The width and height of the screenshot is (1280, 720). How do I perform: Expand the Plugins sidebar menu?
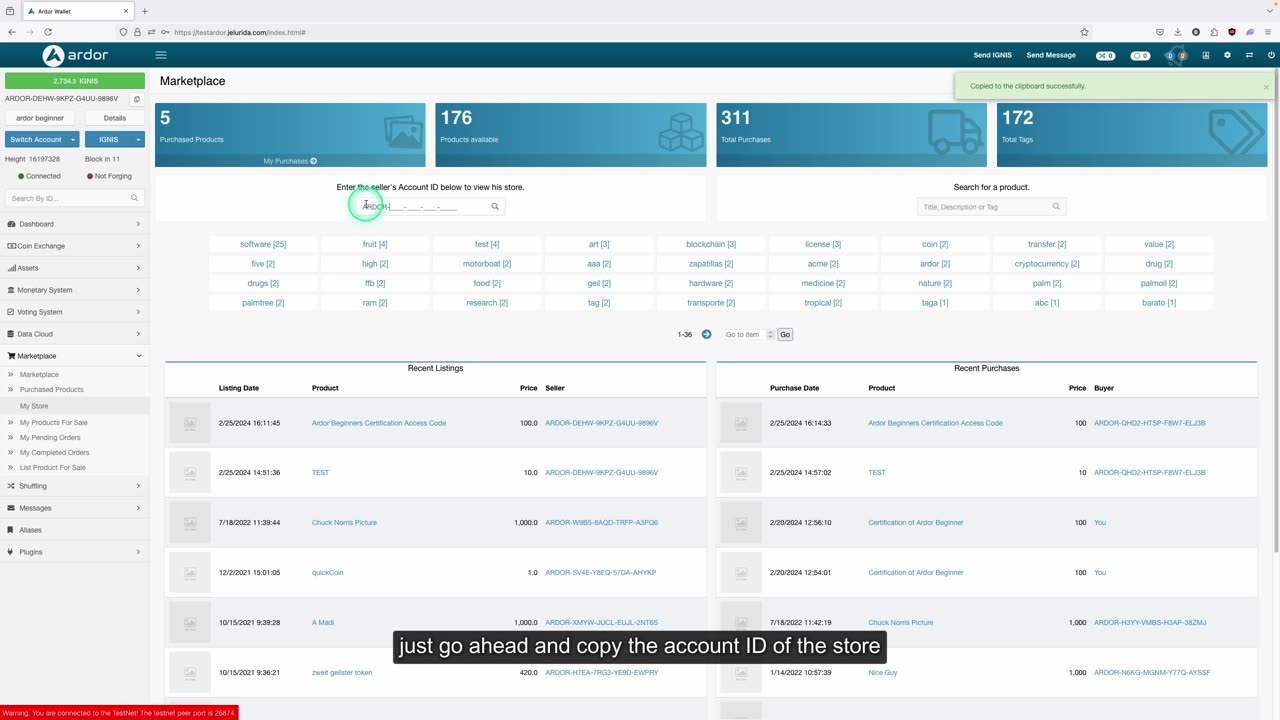75,552
